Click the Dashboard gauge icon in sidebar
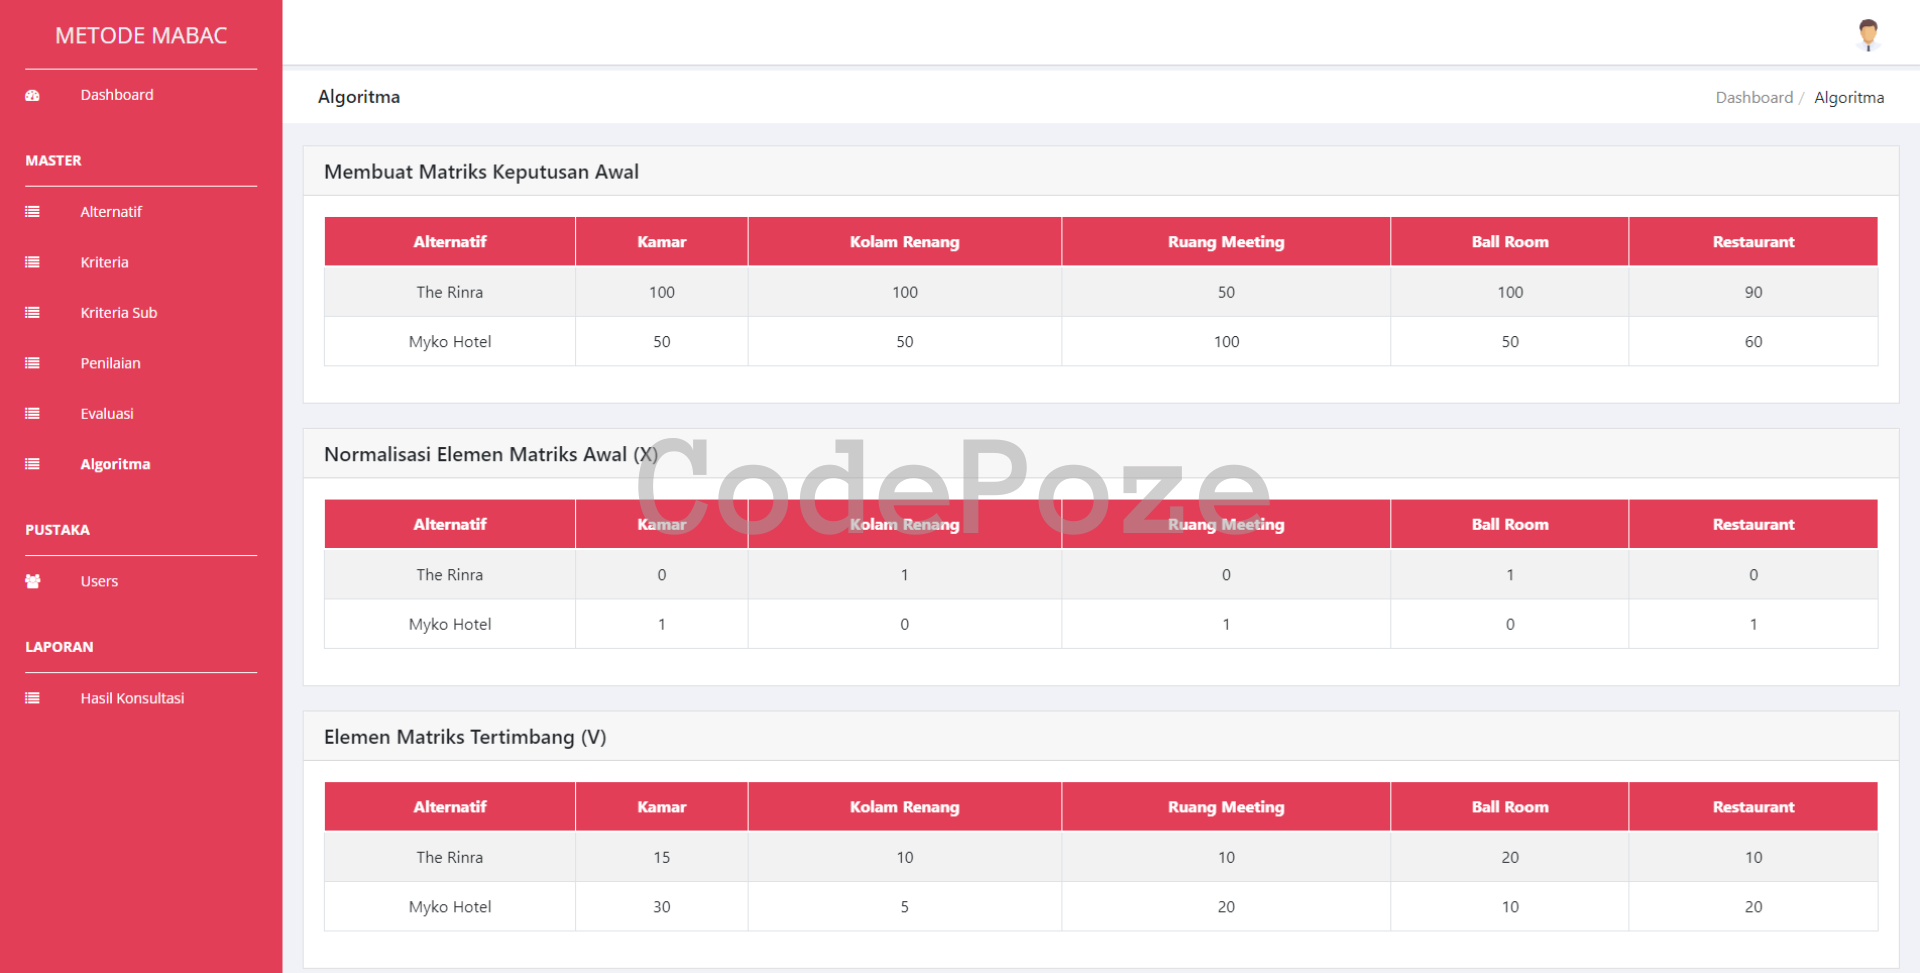This screenshot has width=1920, height=973. pos(32,96)
